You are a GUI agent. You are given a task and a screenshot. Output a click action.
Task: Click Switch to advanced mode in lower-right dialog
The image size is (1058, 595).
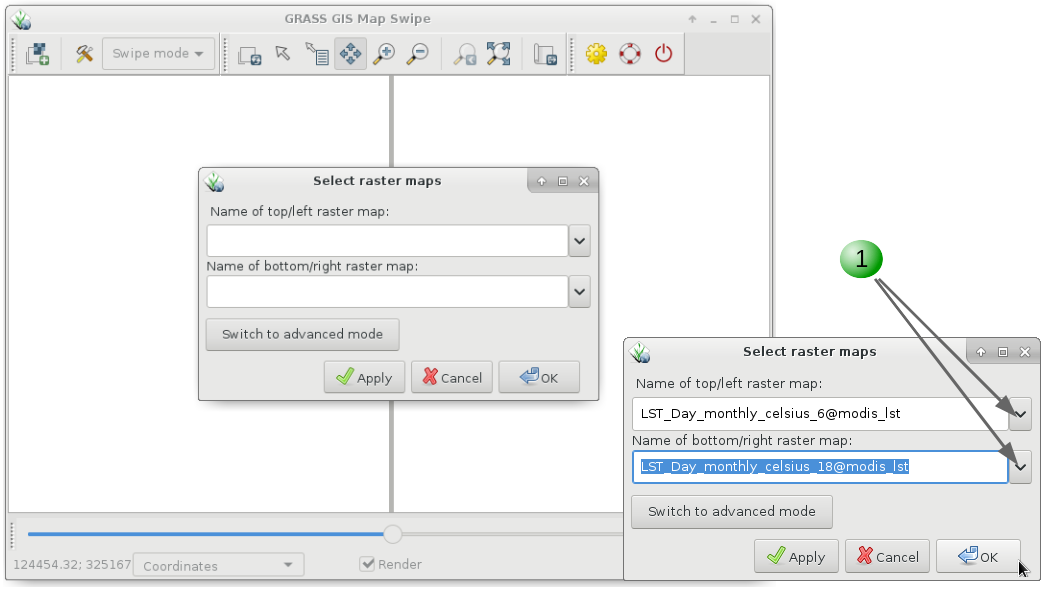[732, 512]
